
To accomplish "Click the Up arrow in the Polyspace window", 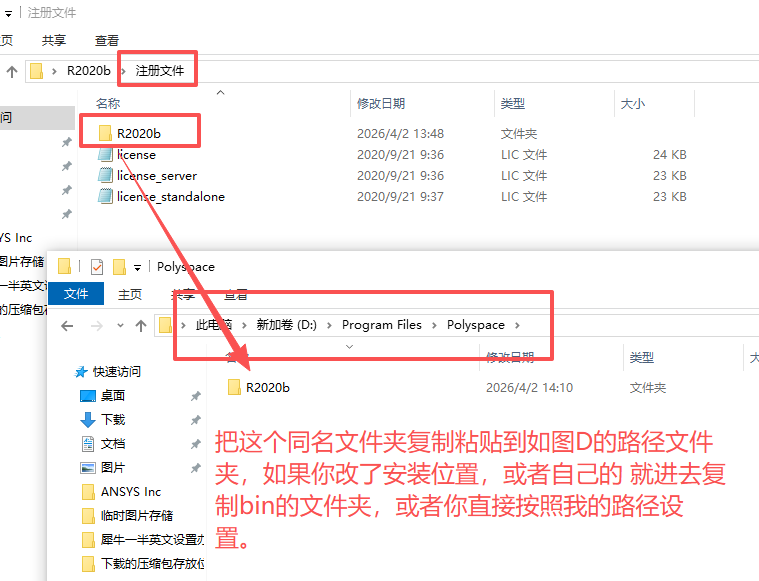I will pos(141,325).
